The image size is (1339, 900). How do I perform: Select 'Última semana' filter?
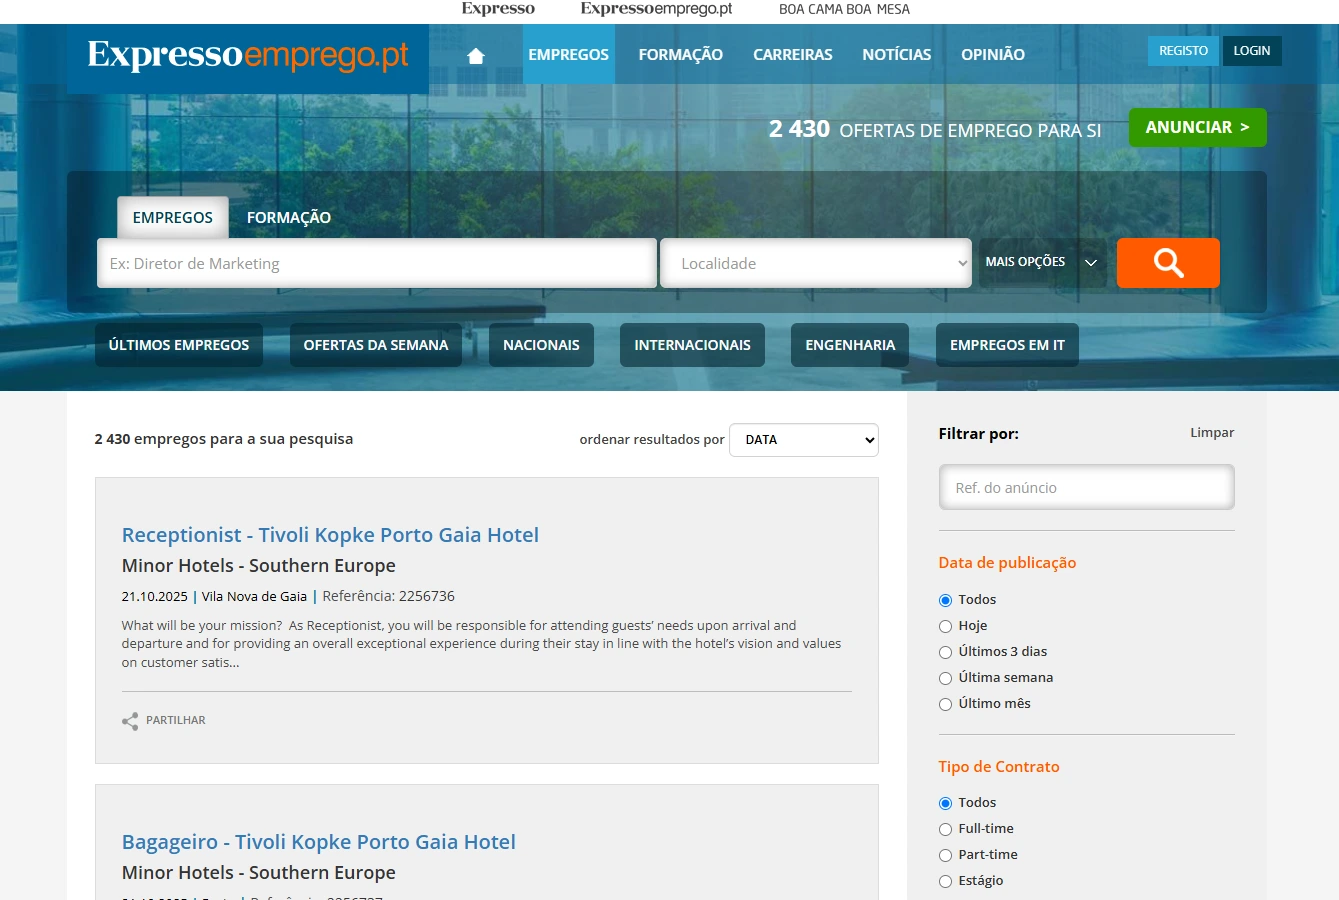(x=945, y=678)
